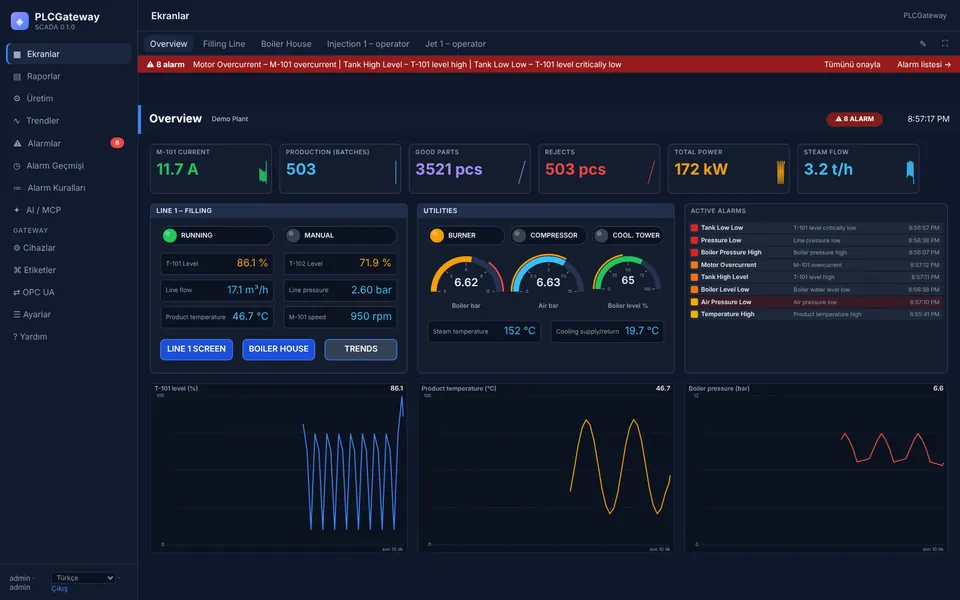The height and width of the screenshot is (600, 960).
Task: Click the yellow square on Temperature High alarm
Action: (694, 314)
